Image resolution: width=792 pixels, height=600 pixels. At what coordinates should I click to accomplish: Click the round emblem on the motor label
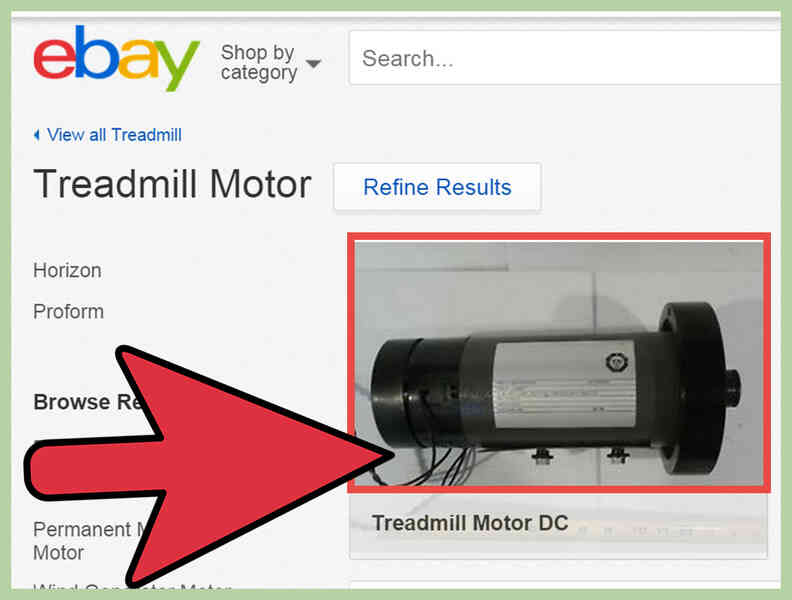(617, 362)
